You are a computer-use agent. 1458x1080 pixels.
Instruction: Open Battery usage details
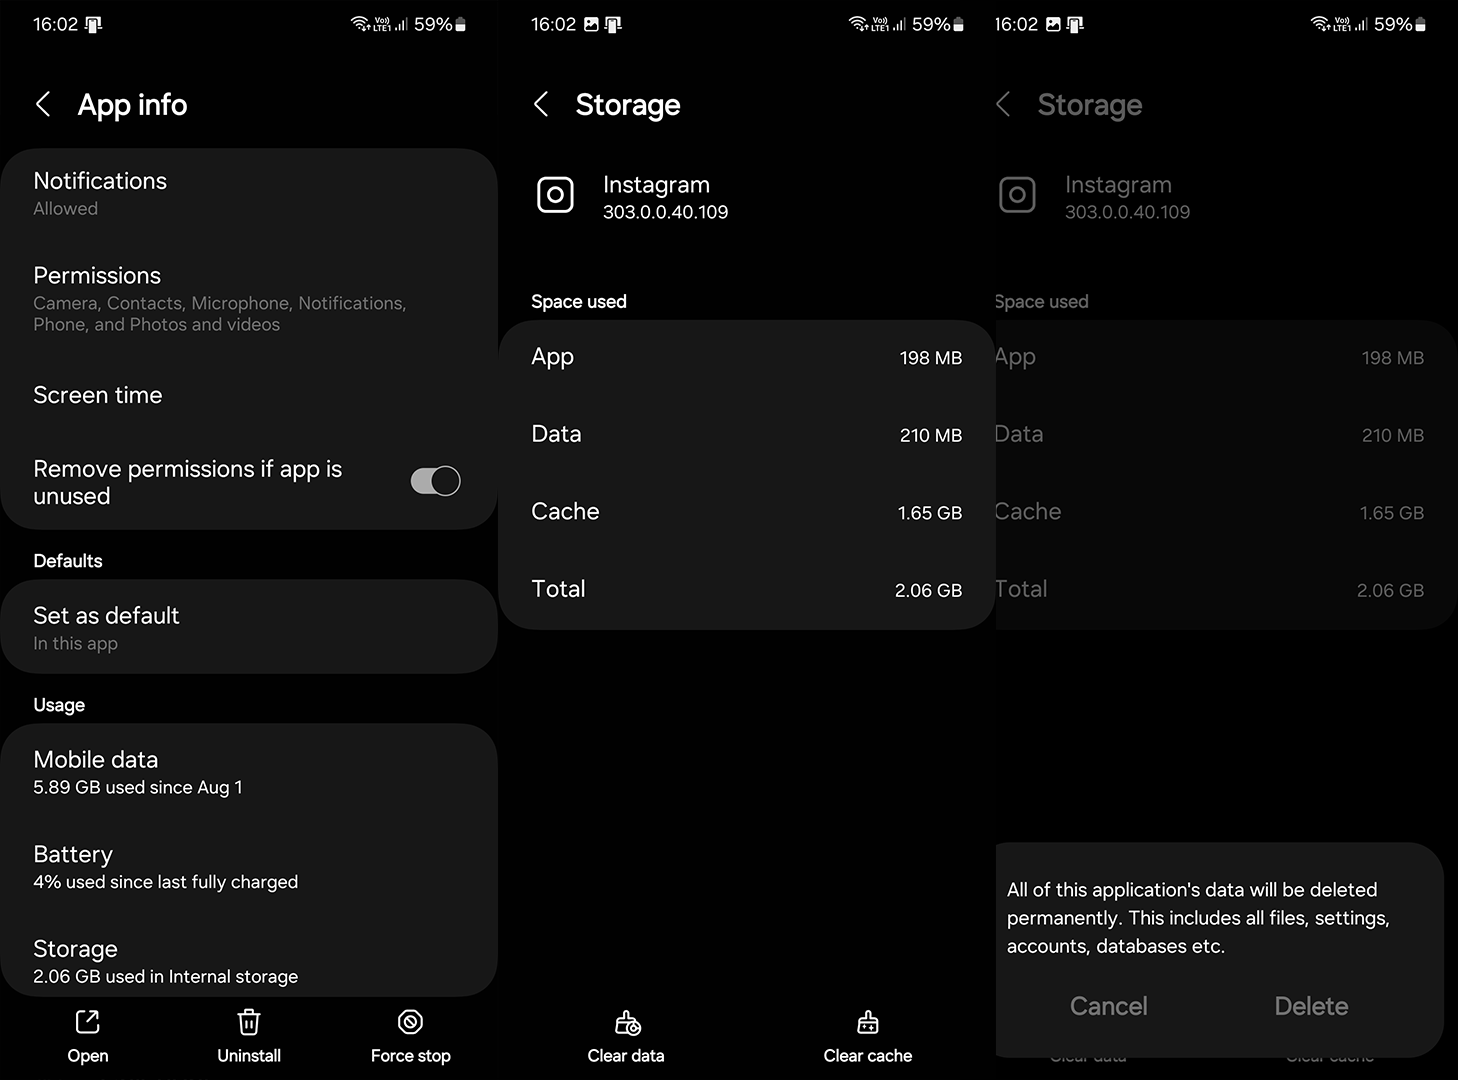click(x=249, y=867)
